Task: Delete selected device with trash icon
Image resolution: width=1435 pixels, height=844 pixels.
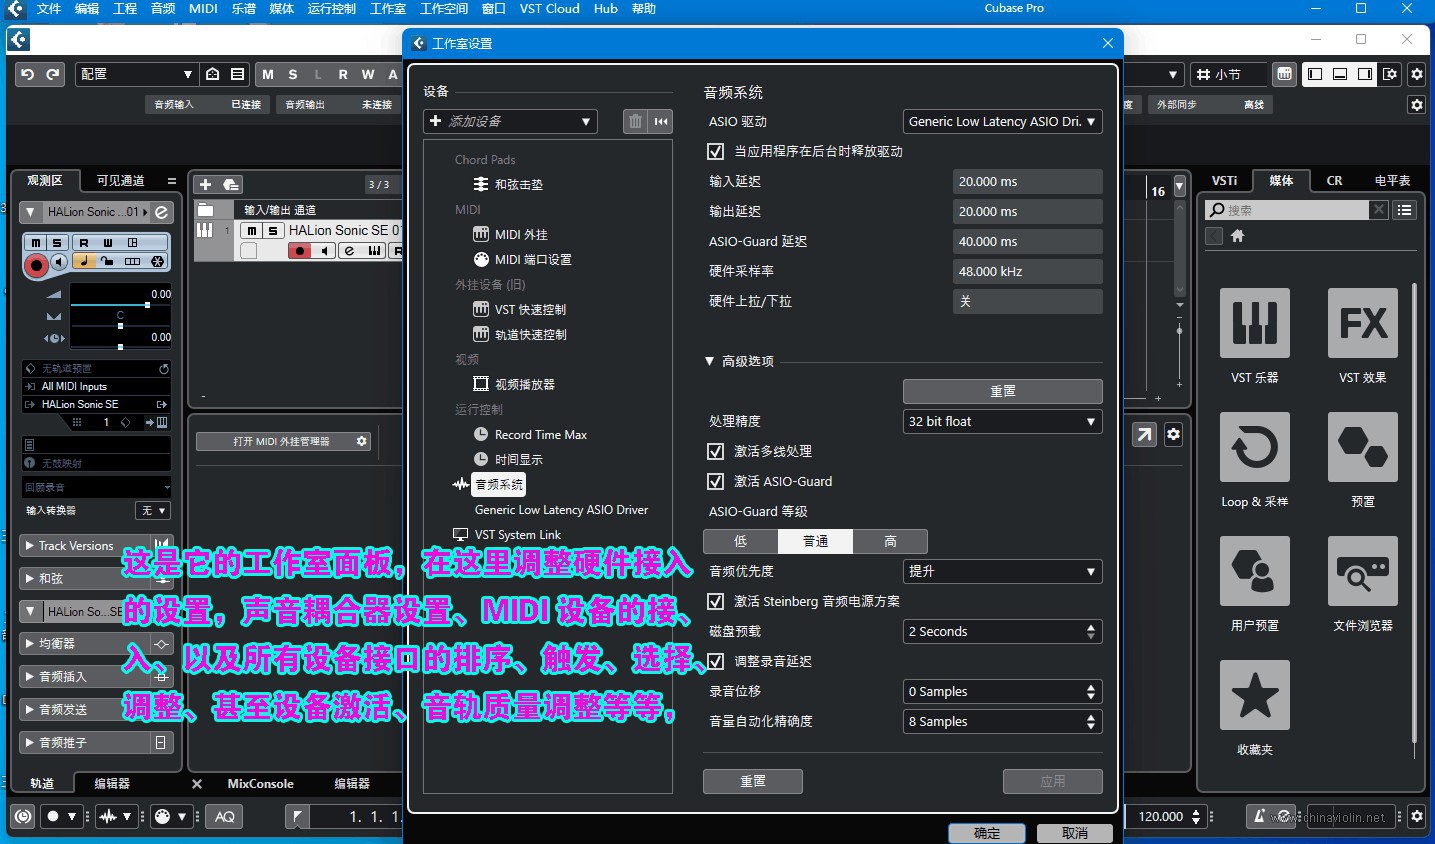Action: (635, 121)
